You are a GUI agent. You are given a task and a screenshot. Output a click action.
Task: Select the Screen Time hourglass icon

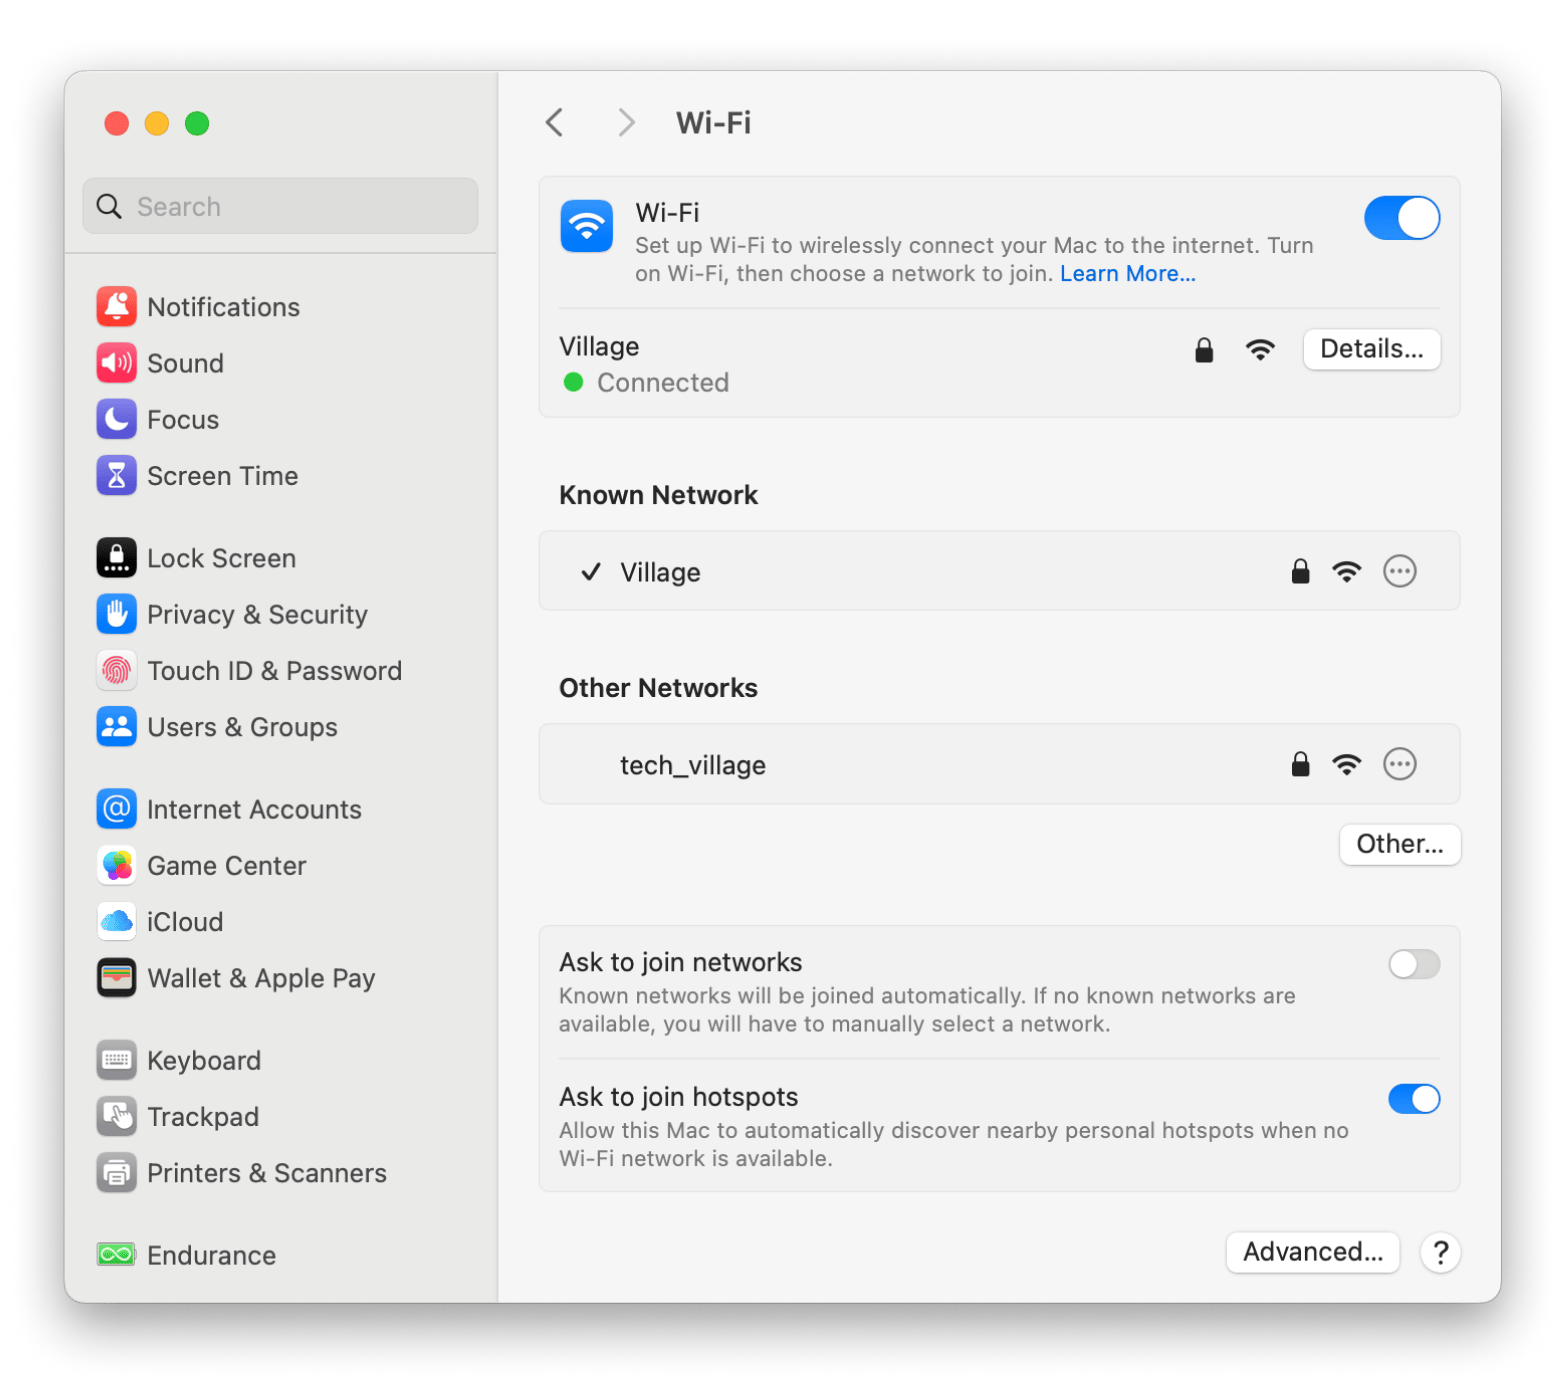click(116, 476)
